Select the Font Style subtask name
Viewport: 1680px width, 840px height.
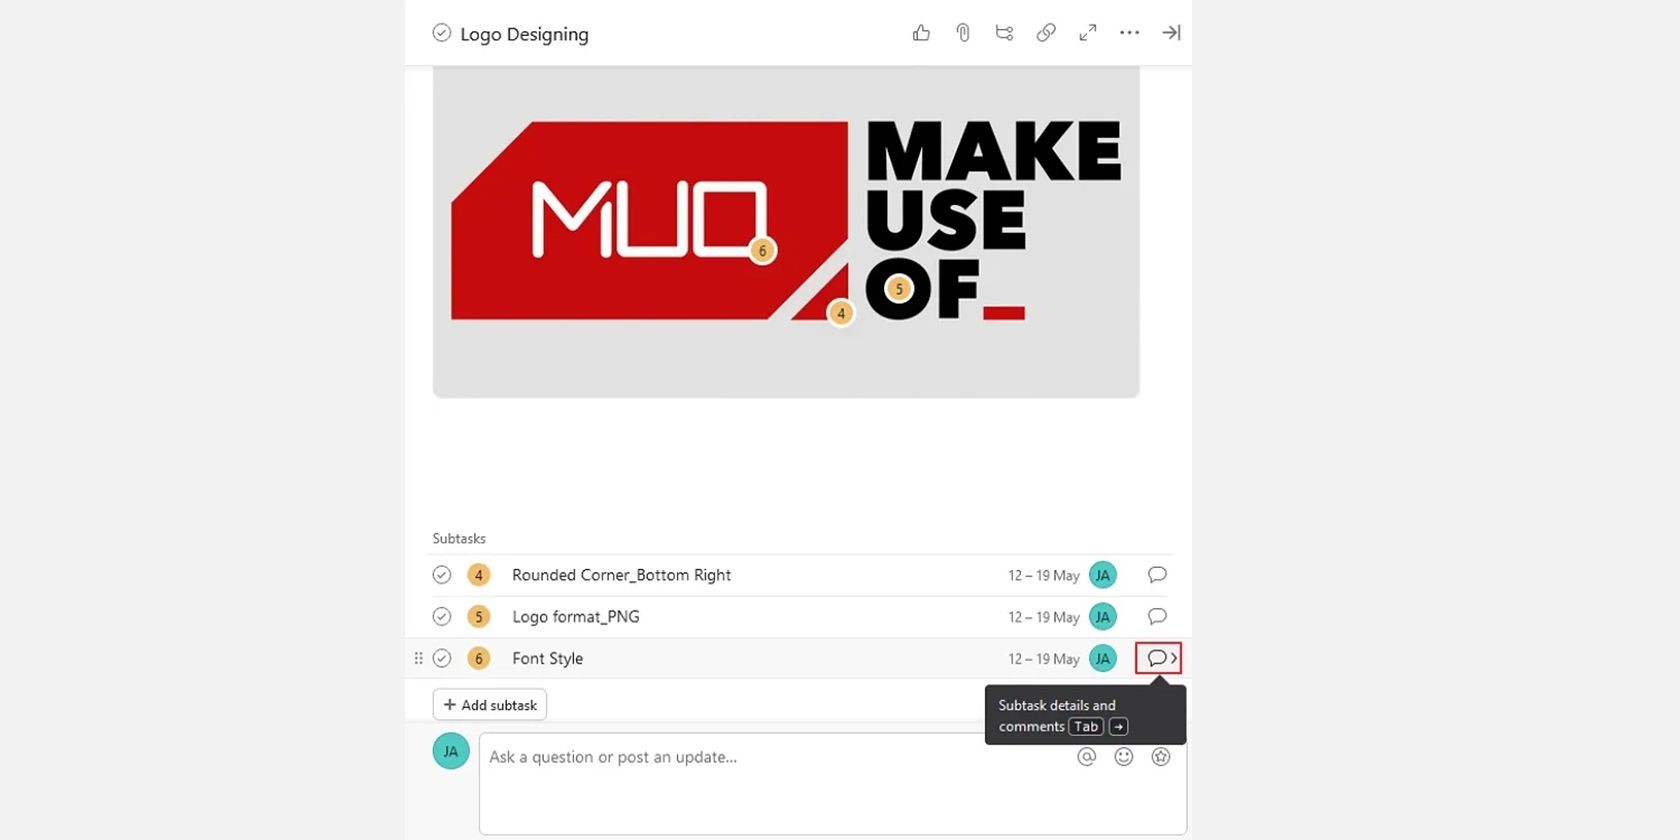[547, 658]
